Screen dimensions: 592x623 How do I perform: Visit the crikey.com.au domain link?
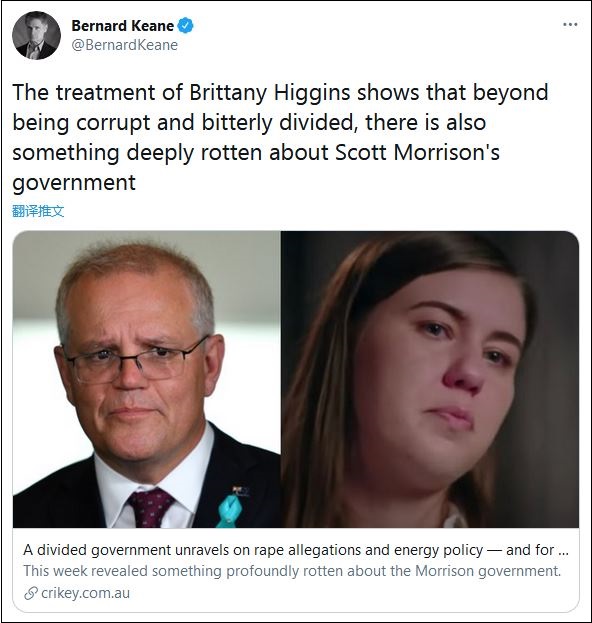(85, 593)
